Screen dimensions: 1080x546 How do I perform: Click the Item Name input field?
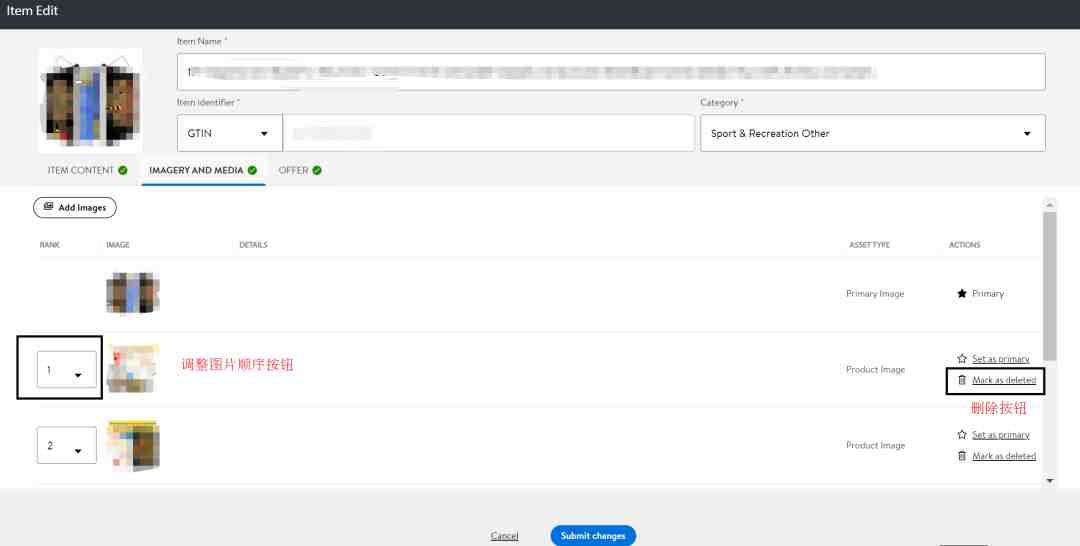coord(611,72)
